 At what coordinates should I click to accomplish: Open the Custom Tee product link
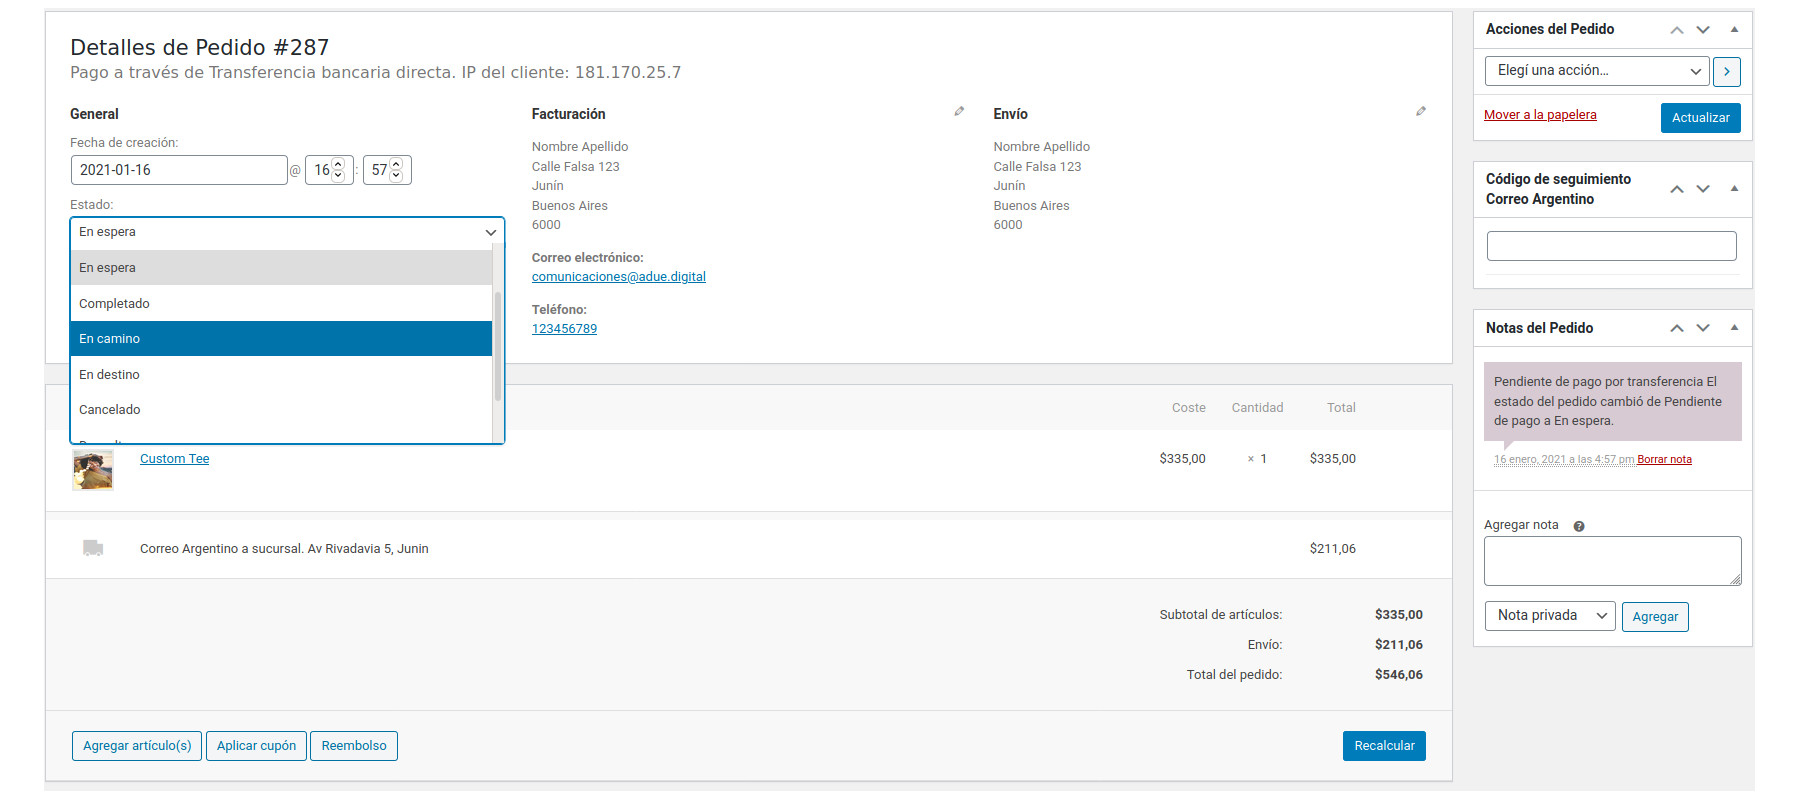tap(174, 459)
